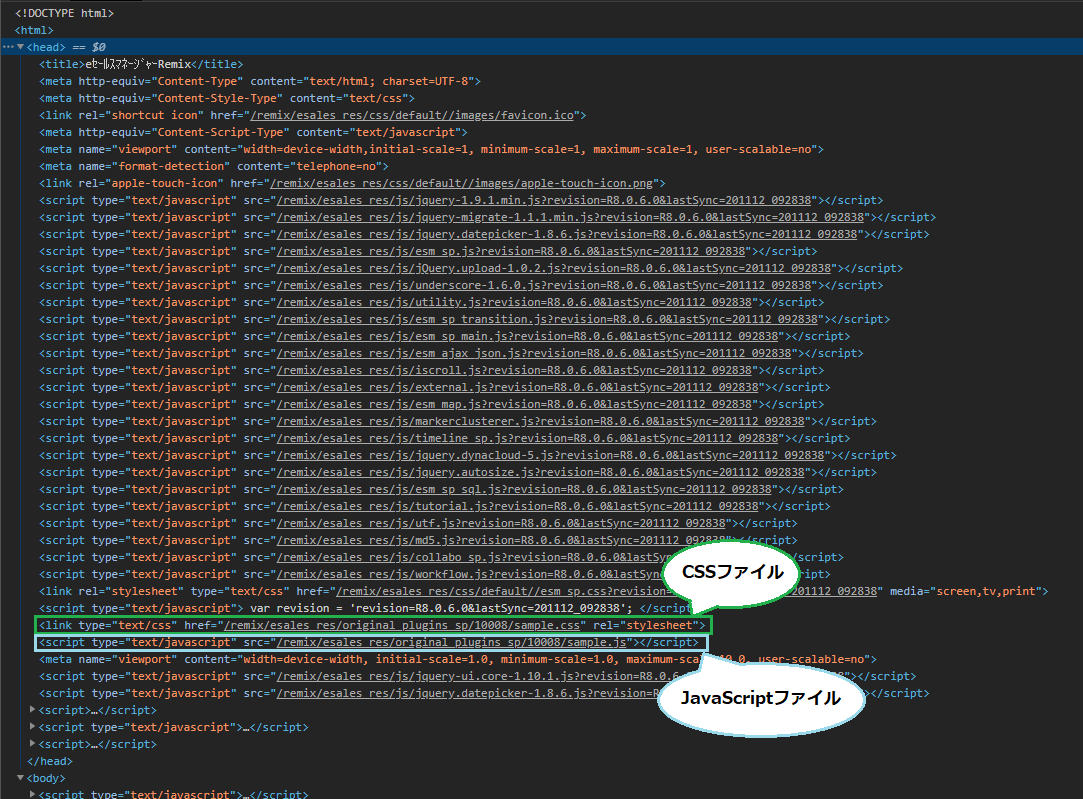Select the Content-Script-Type meta row

coord(253,132)
